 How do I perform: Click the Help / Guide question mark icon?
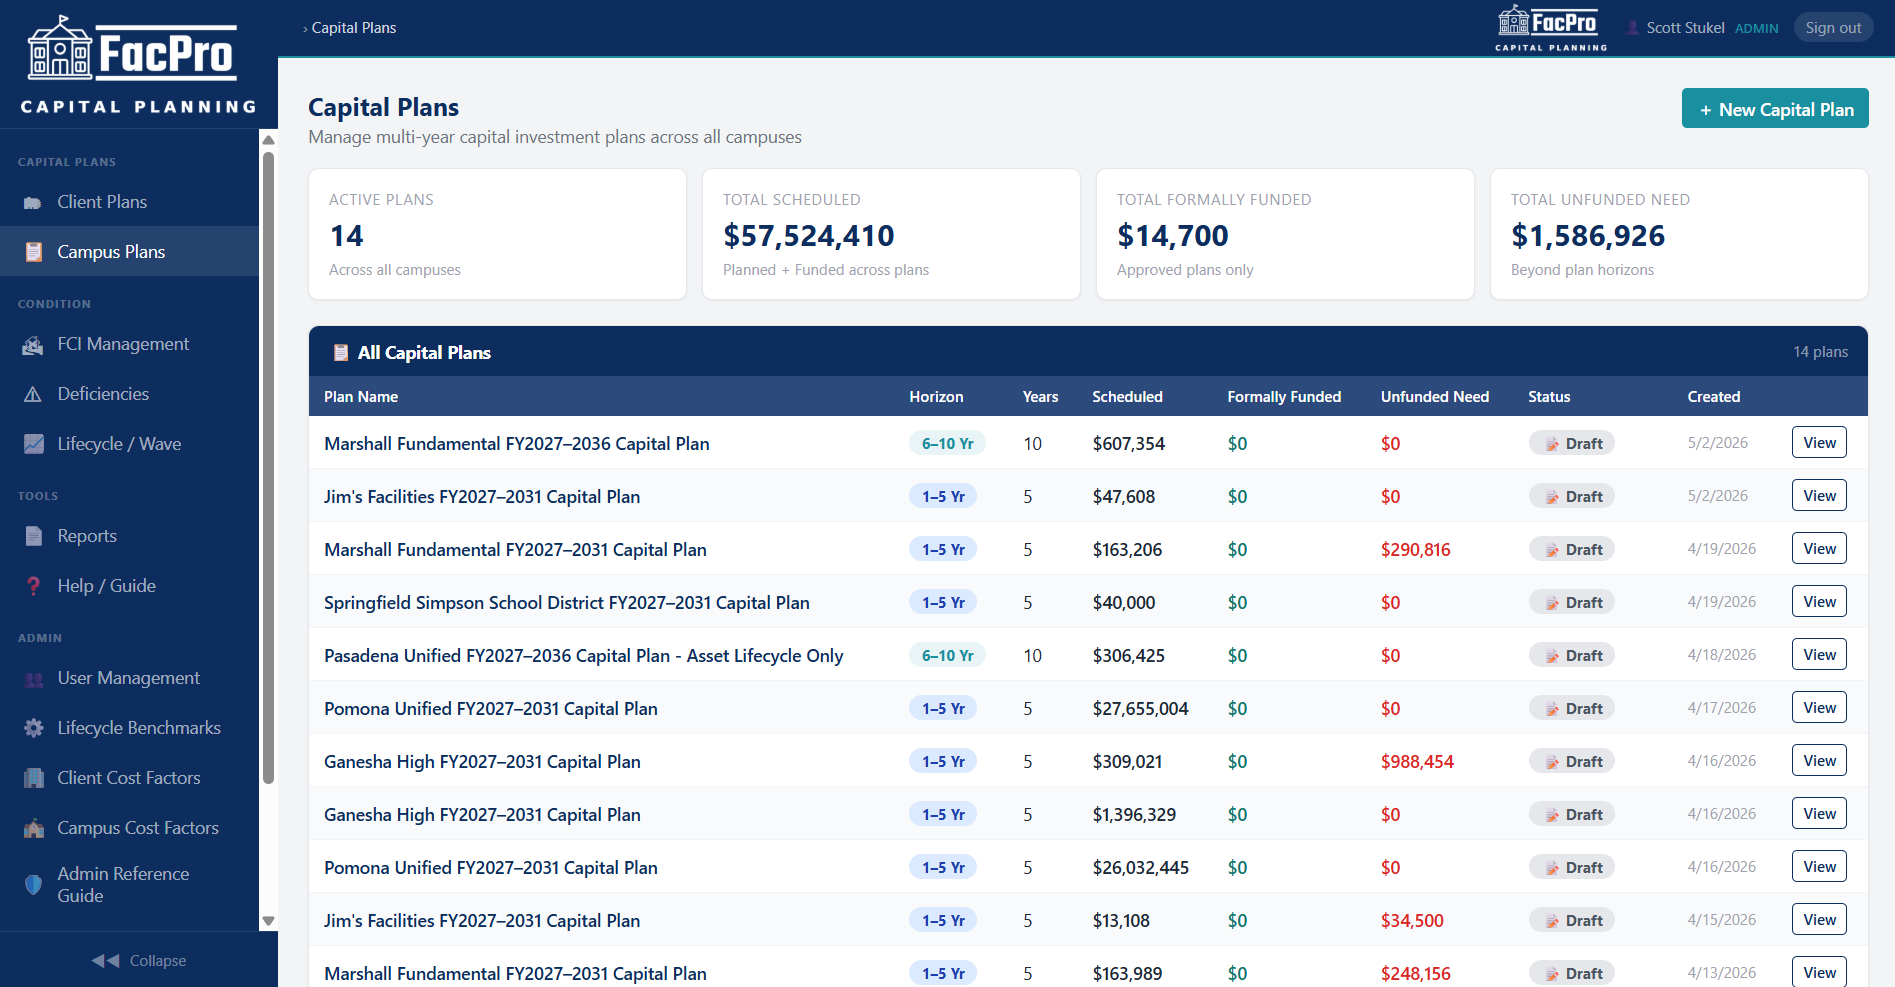(33, 586)
